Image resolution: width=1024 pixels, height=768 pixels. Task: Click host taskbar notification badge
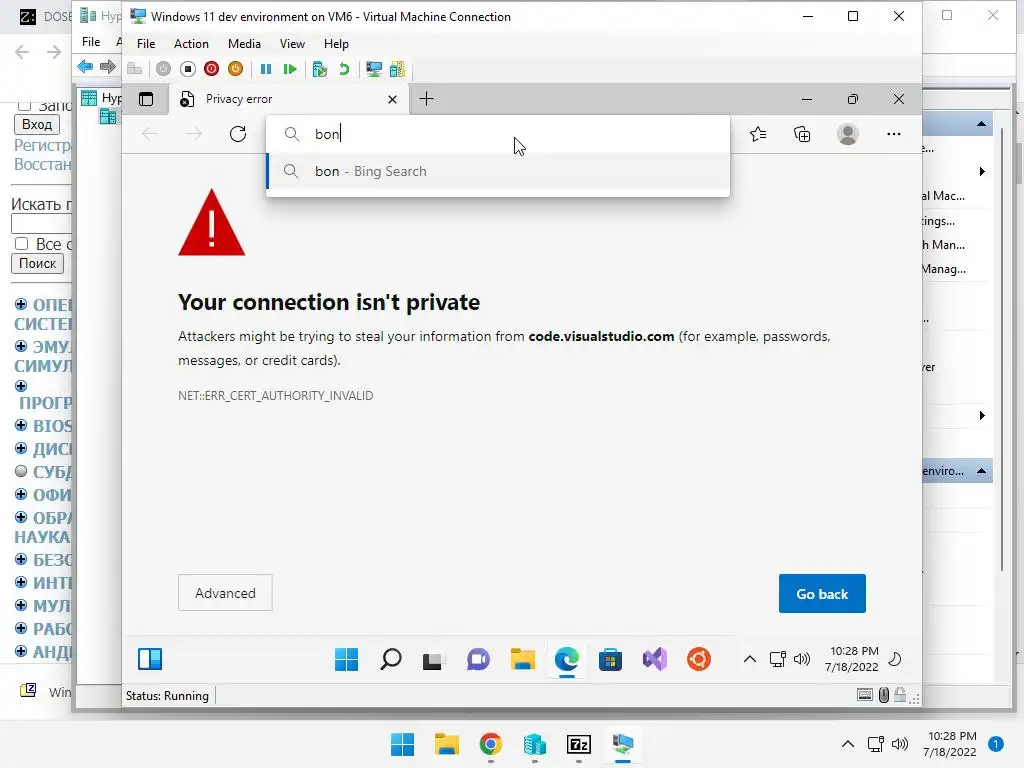click(996, 744)
